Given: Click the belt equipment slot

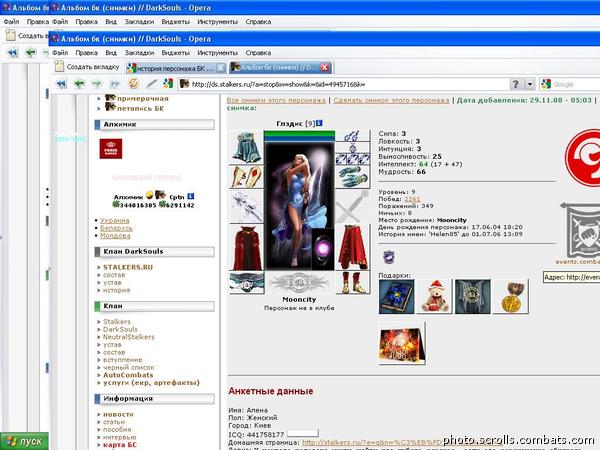Looking at the screenshot, I should (246, 283).
